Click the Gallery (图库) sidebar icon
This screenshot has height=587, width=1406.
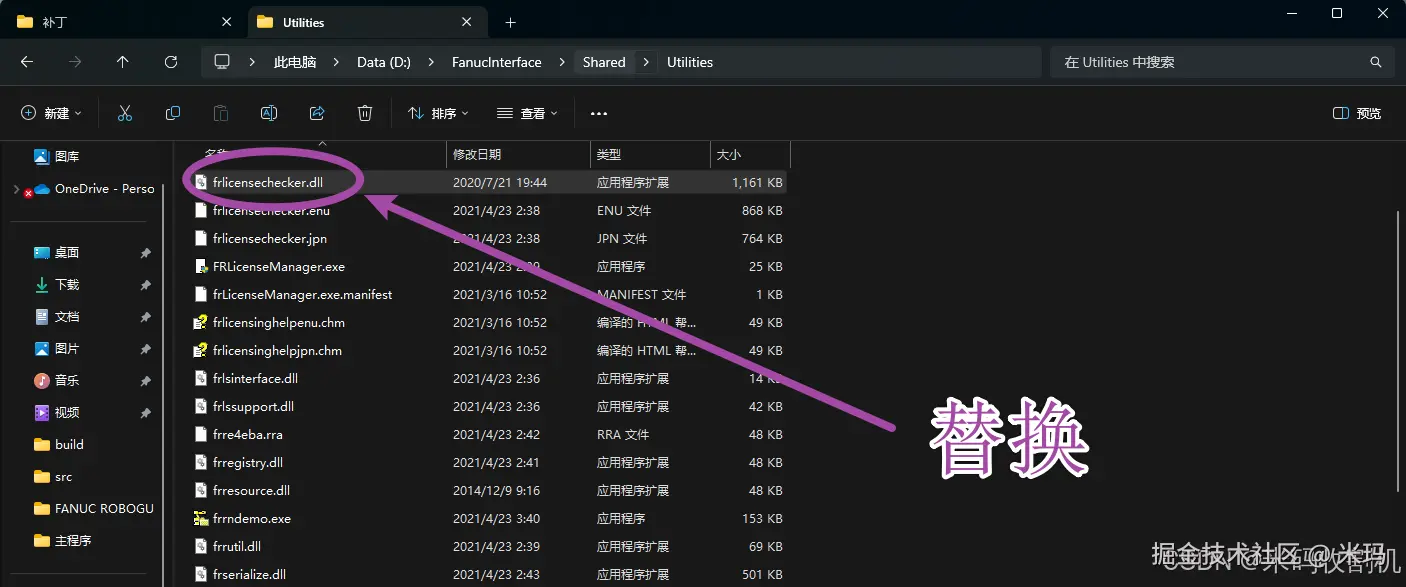[41, 156]
